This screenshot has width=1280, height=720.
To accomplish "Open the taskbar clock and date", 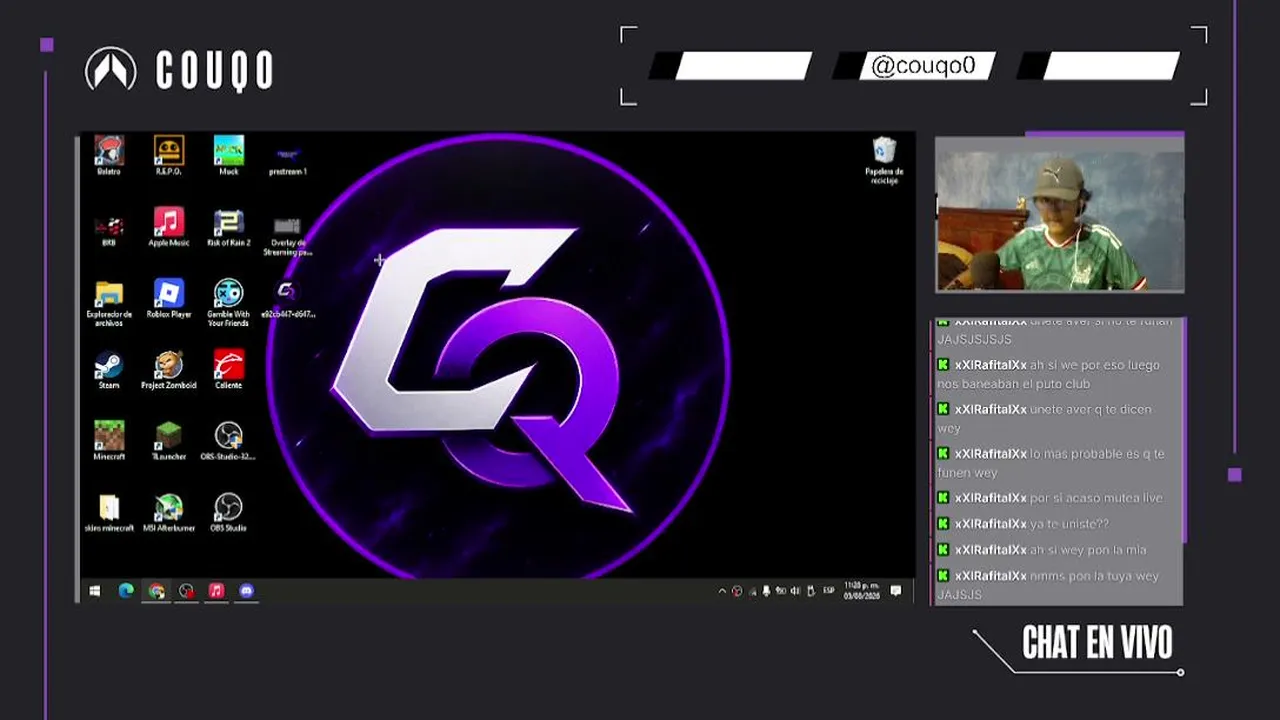I will pos(860,590).
